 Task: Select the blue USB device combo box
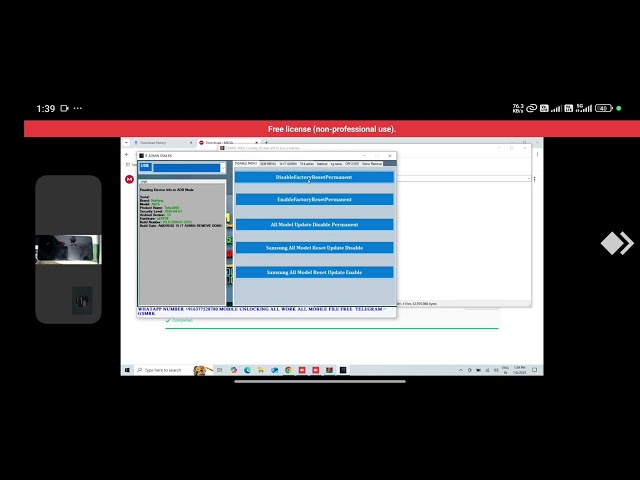point(187,168)
